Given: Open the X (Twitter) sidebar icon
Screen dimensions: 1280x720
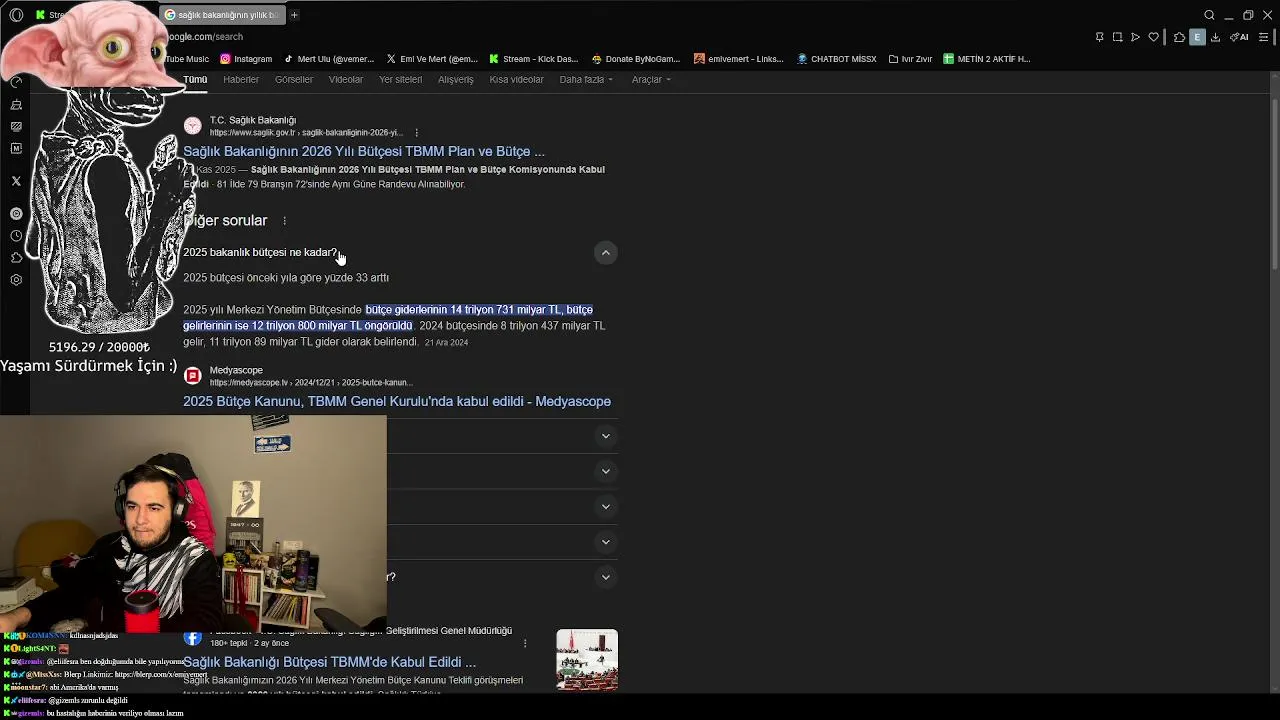Looking at the screenshot, I should 16,181.
